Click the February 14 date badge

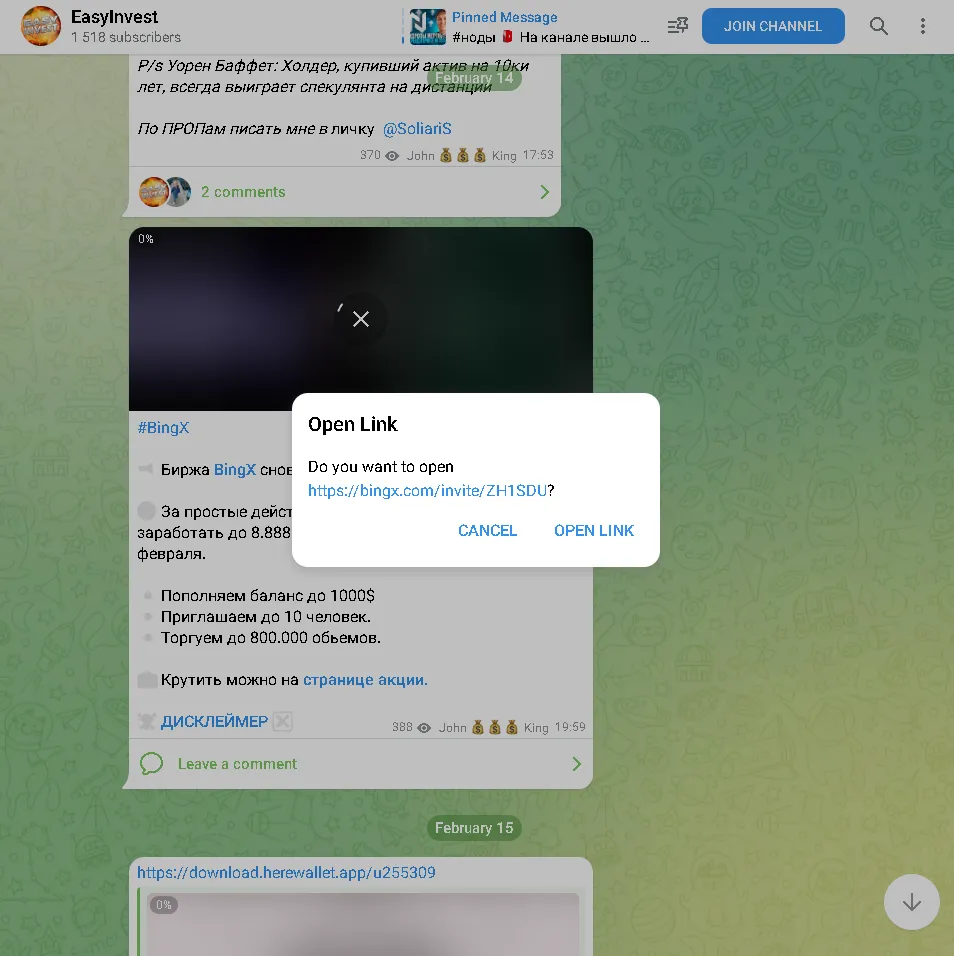tap(474, 78)
